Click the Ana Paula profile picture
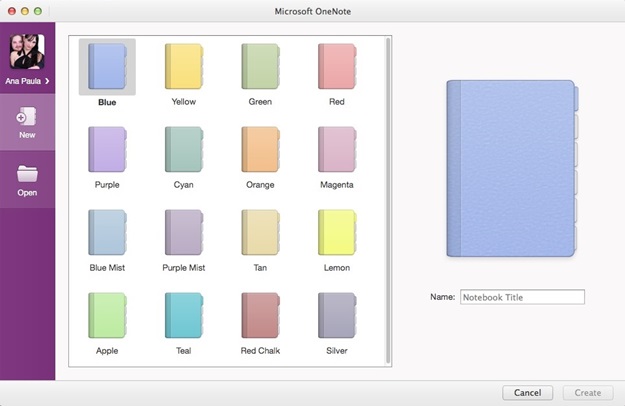The image size is (625, 406). 27,51
